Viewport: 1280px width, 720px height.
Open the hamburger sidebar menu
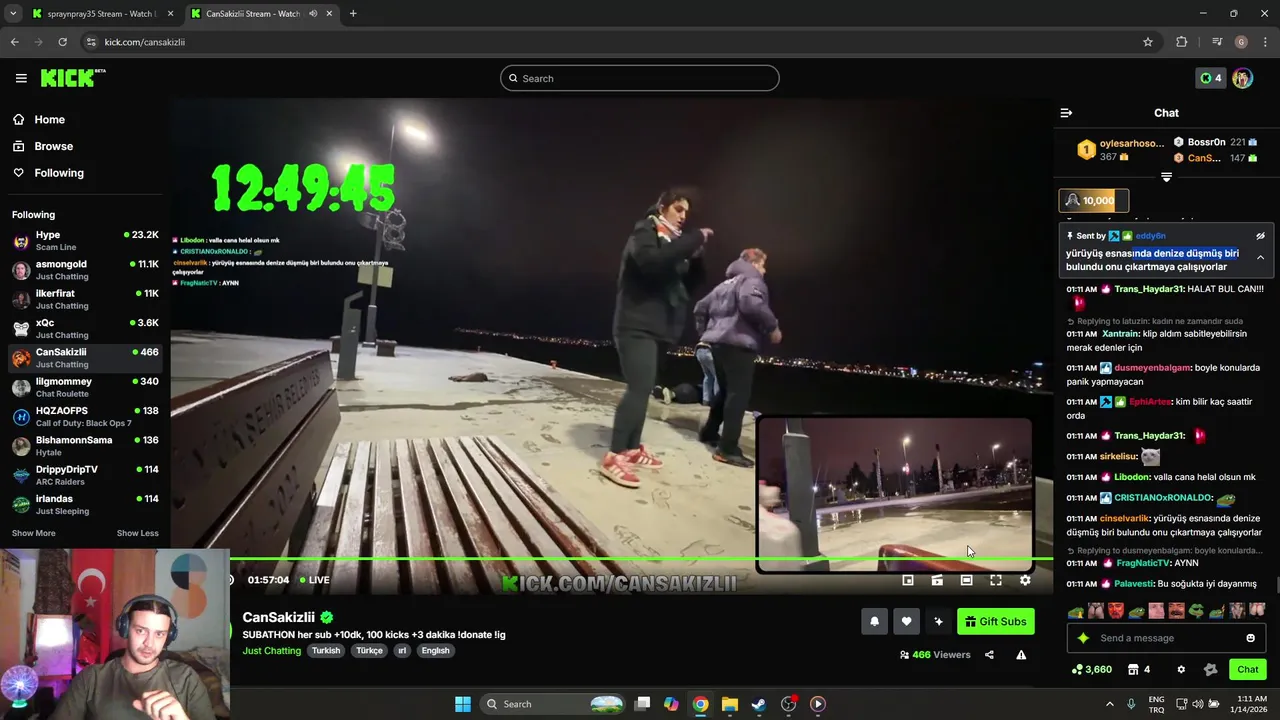coord(21,78)
